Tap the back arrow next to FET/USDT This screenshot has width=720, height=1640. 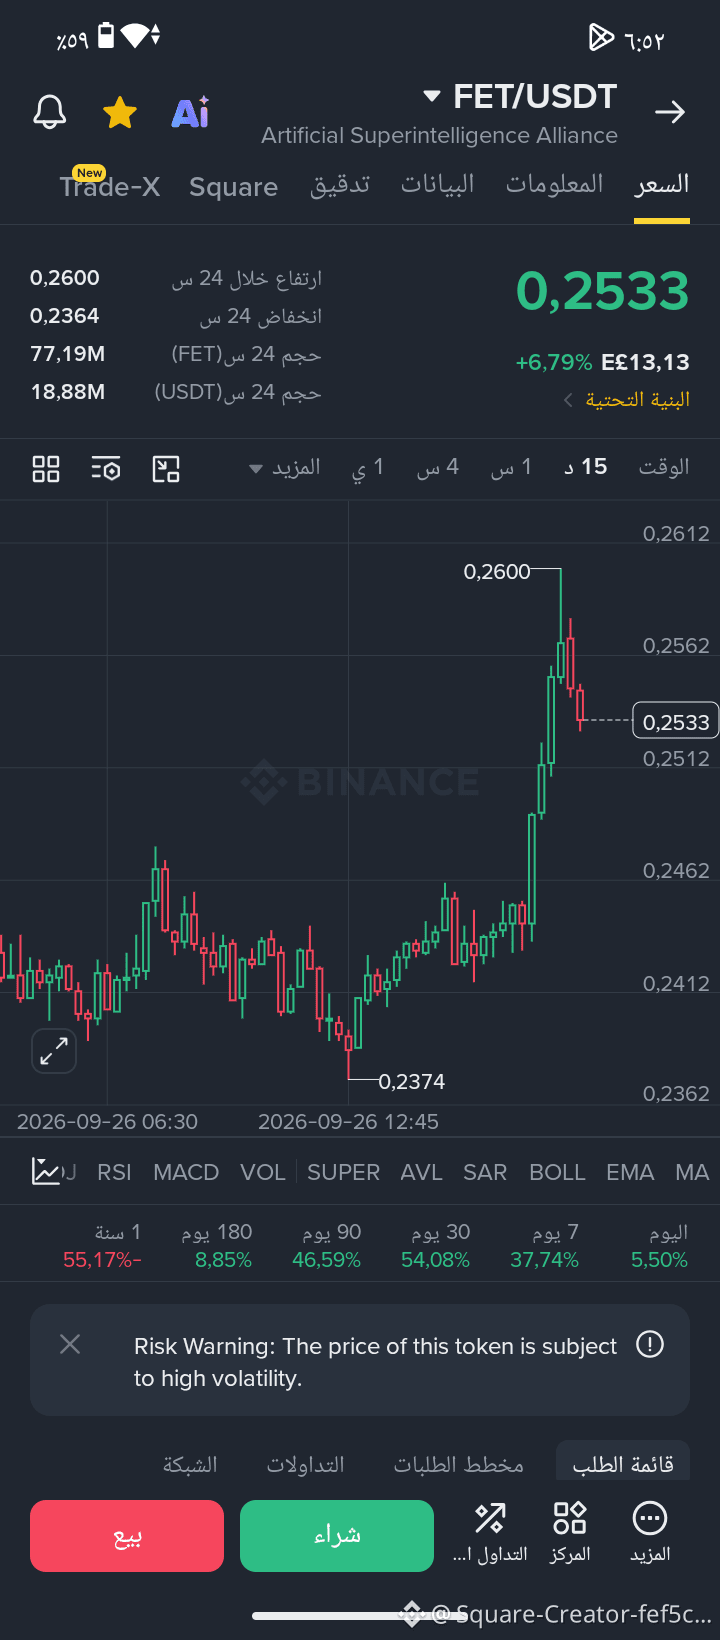(x=670, y=112)
